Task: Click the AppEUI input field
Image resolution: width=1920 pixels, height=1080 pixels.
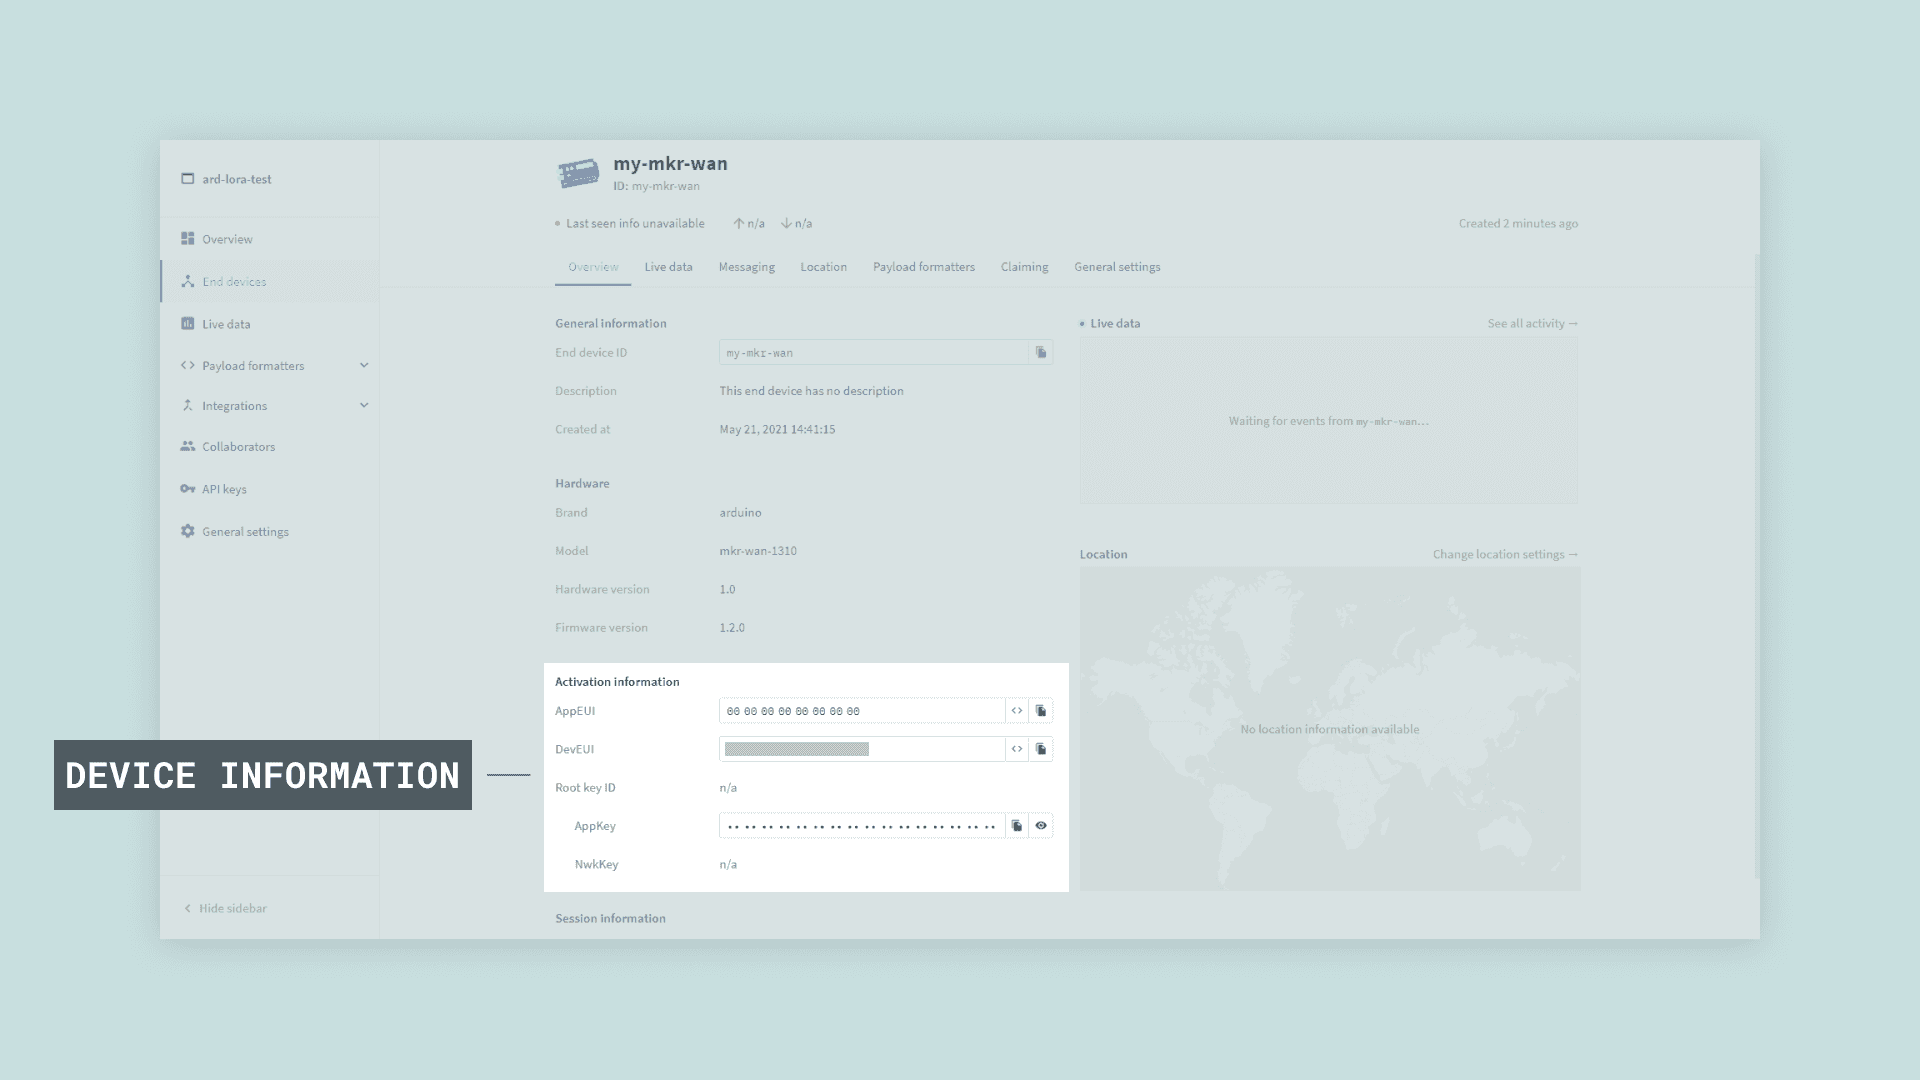Action: pyautogui.click(x=860, y=711)
